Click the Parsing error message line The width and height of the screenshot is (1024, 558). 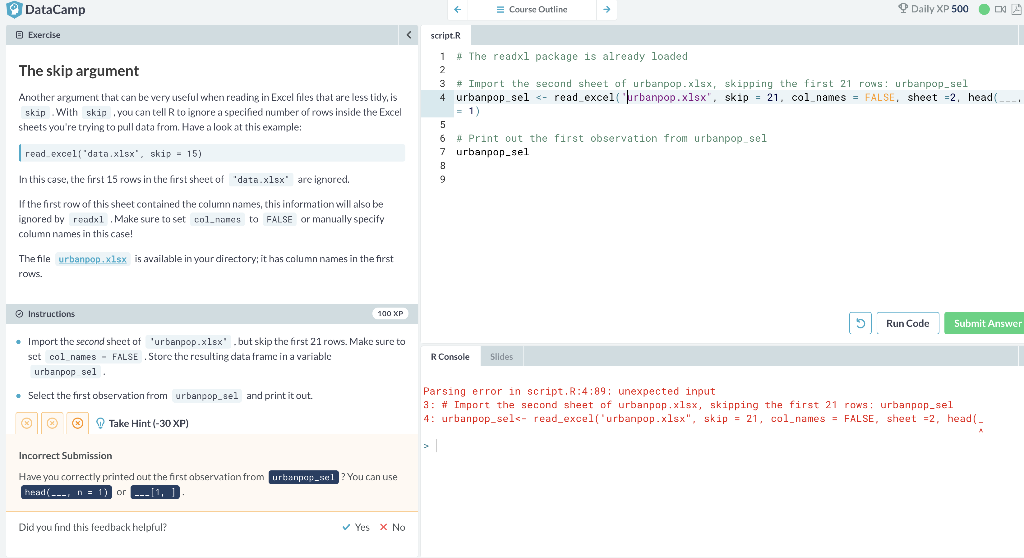[569, 391]
